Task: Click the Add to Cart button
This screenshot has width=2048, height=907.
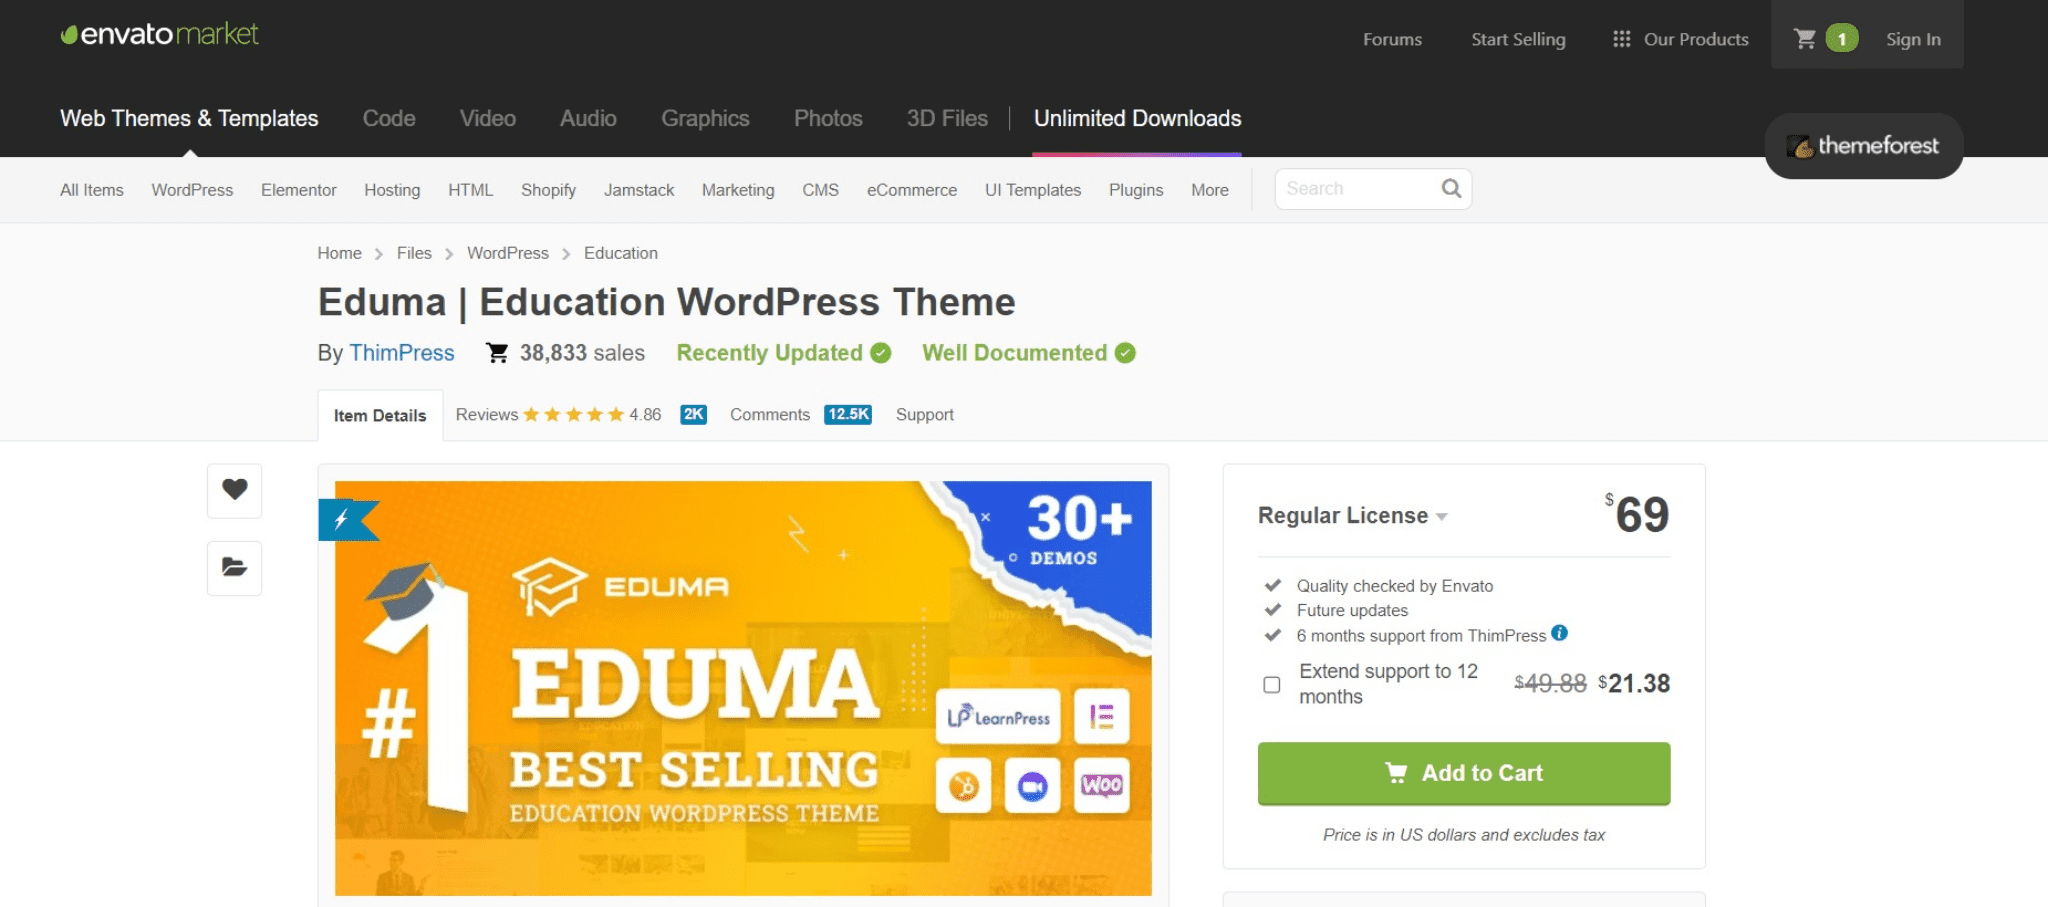Action: [x=1464, y=773]
